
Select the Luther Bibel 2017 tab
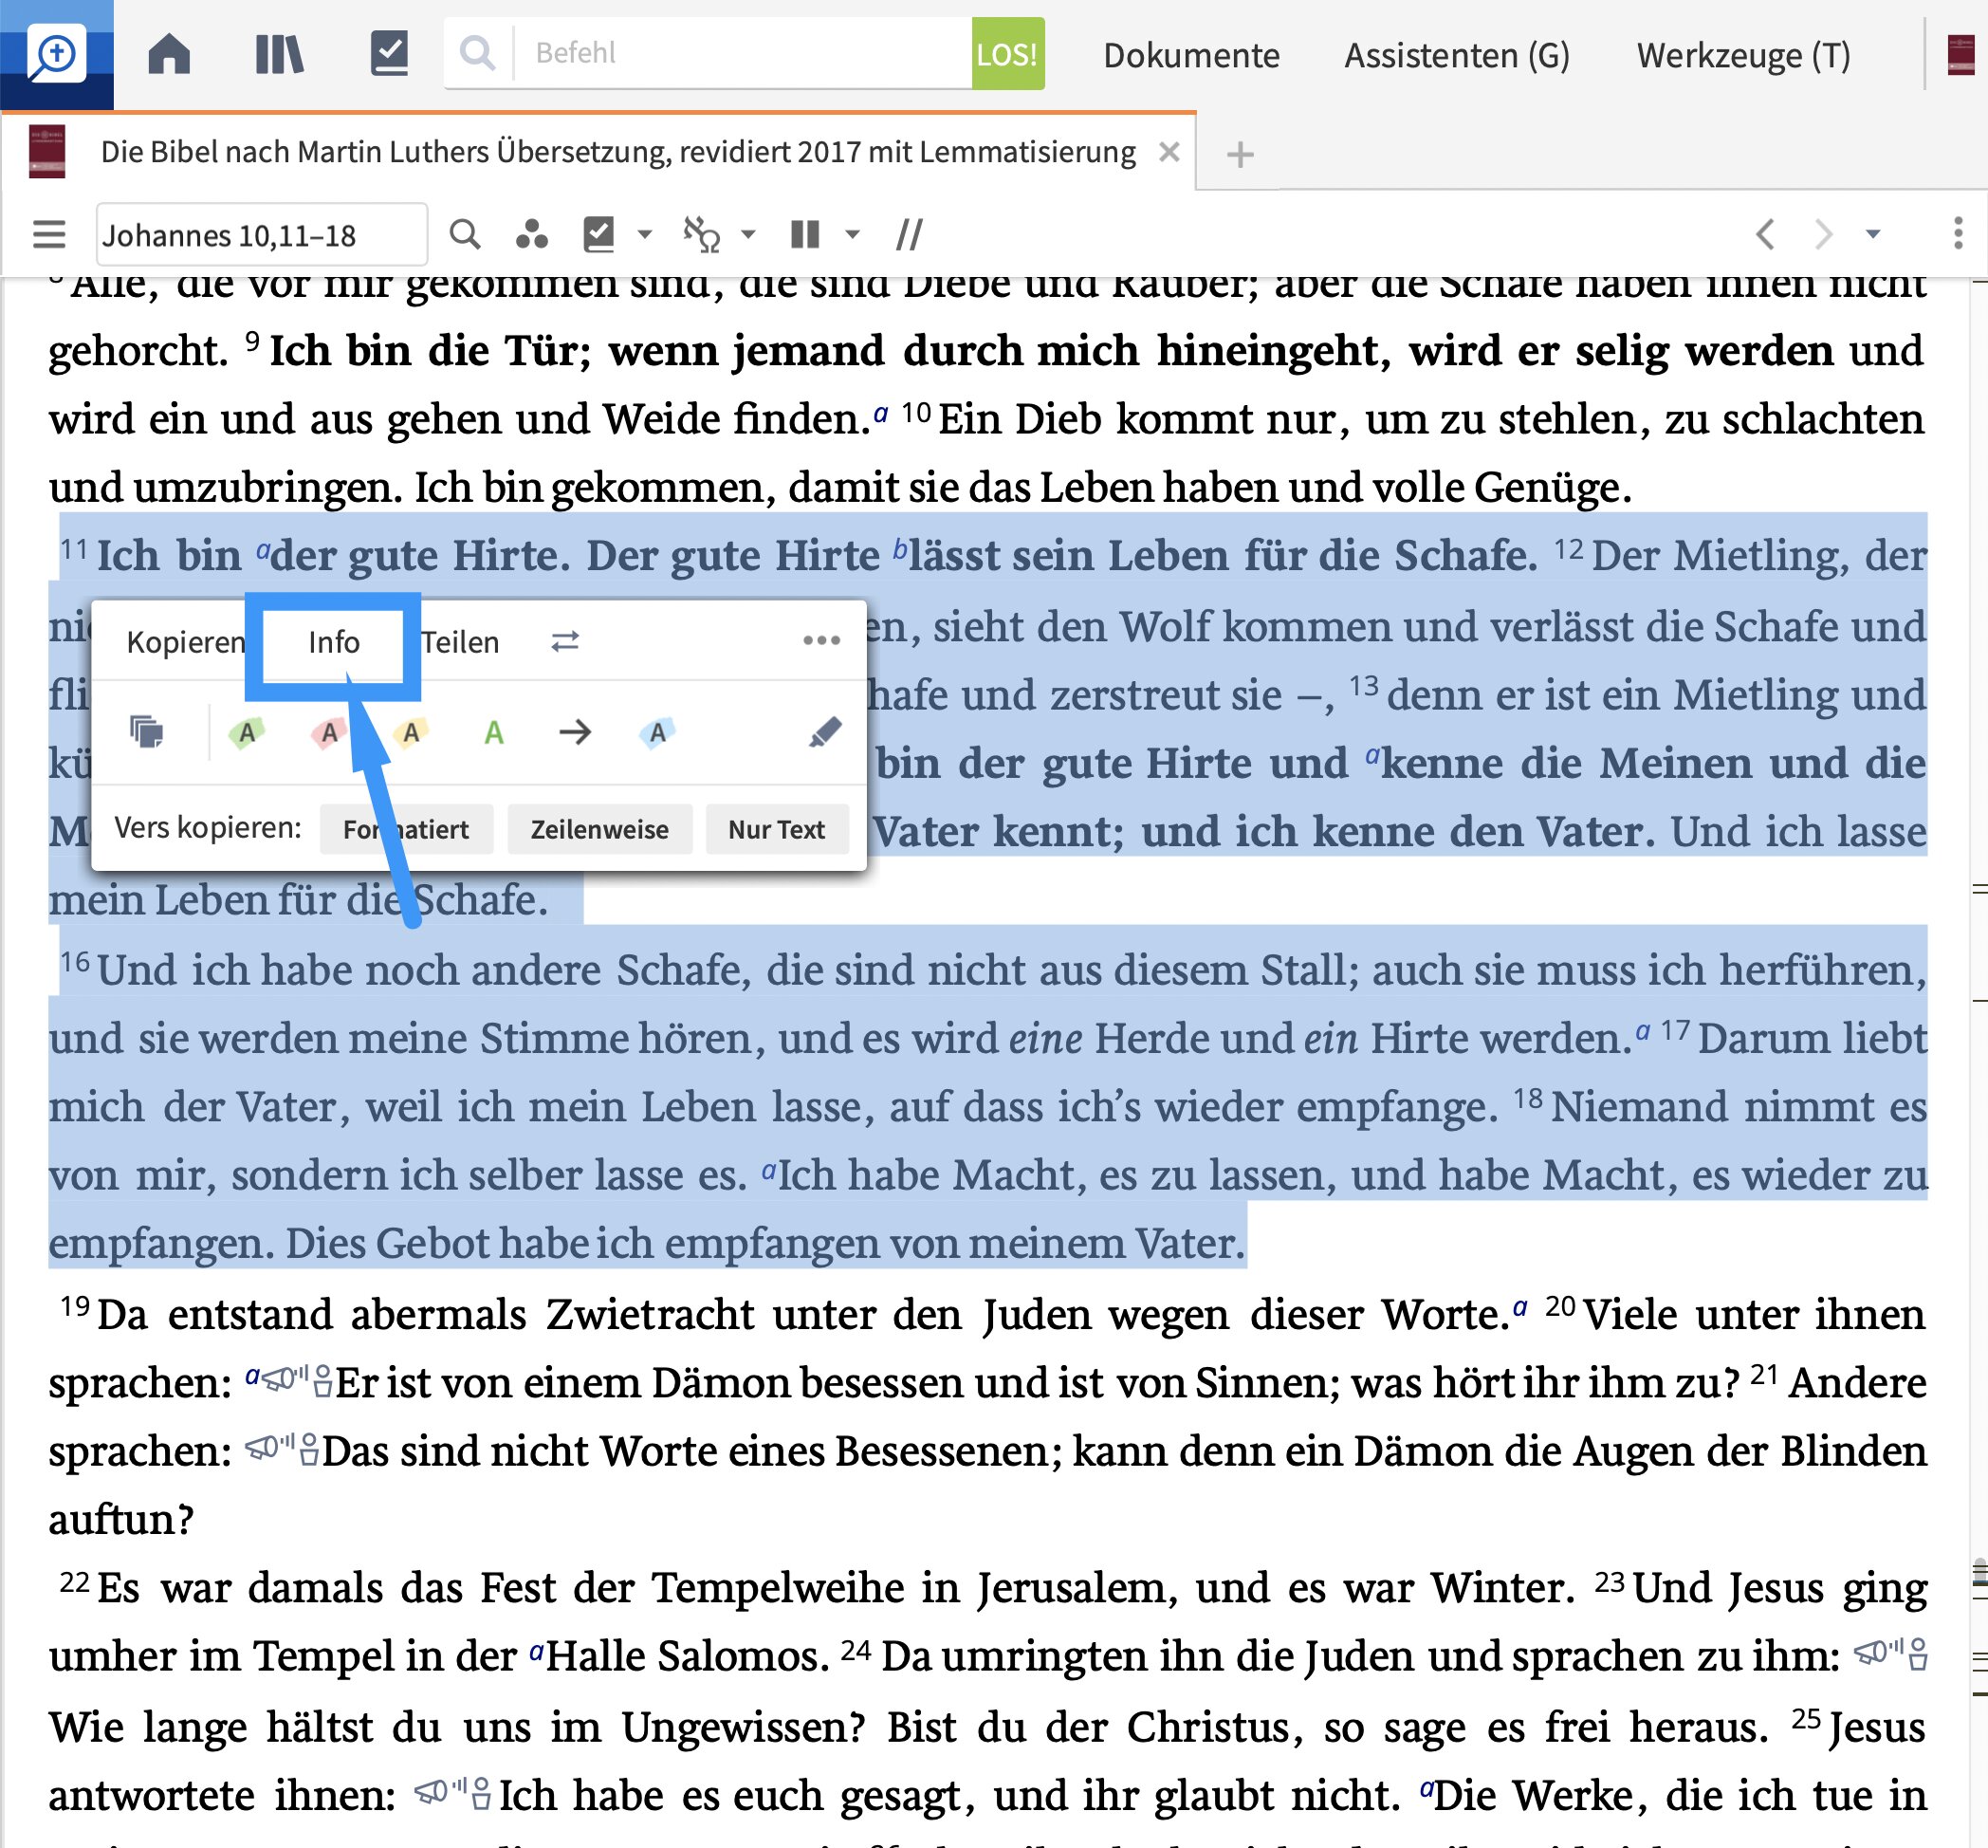pos(617,152)
